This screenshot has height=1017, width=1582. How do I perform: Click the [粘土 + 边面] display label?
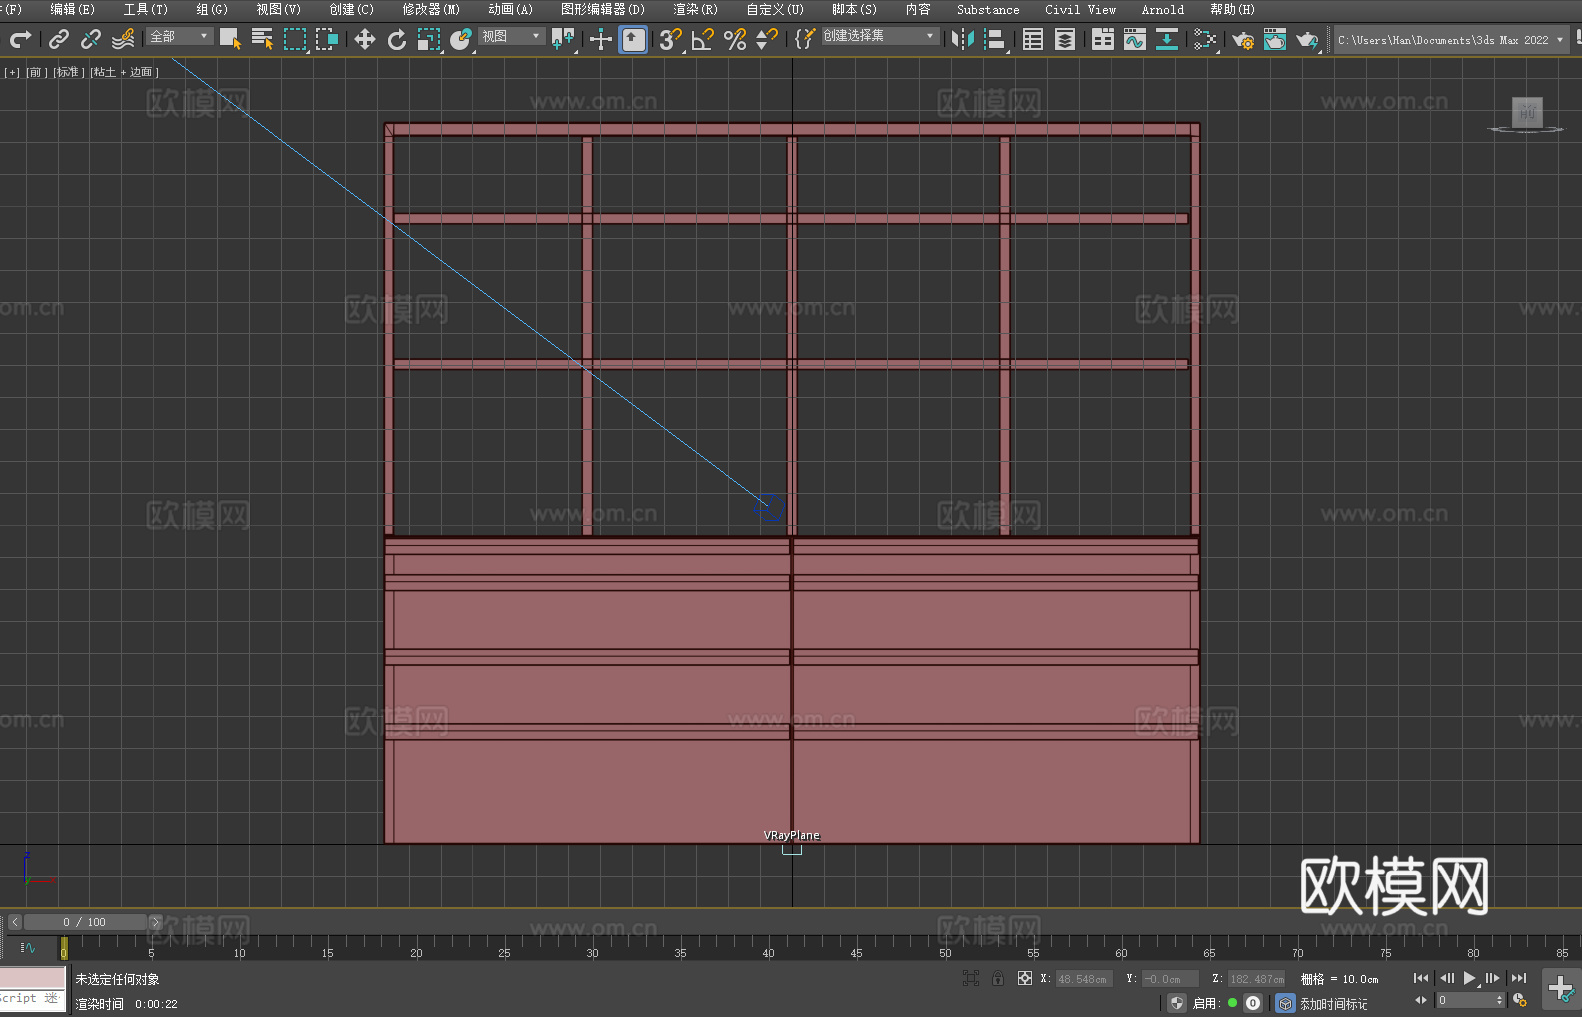[x=124, y=72]
